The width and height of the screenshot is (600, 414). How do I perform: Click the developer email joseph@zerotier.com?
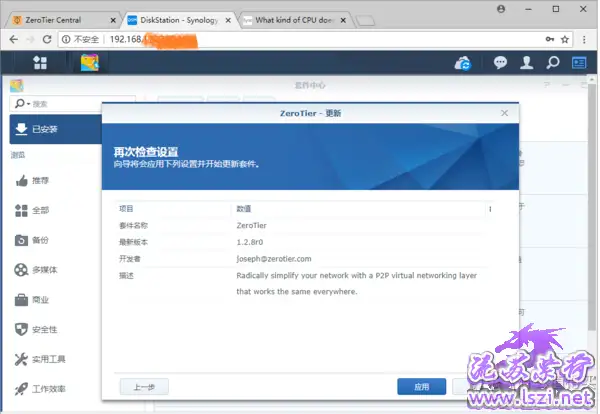[274, 259]
